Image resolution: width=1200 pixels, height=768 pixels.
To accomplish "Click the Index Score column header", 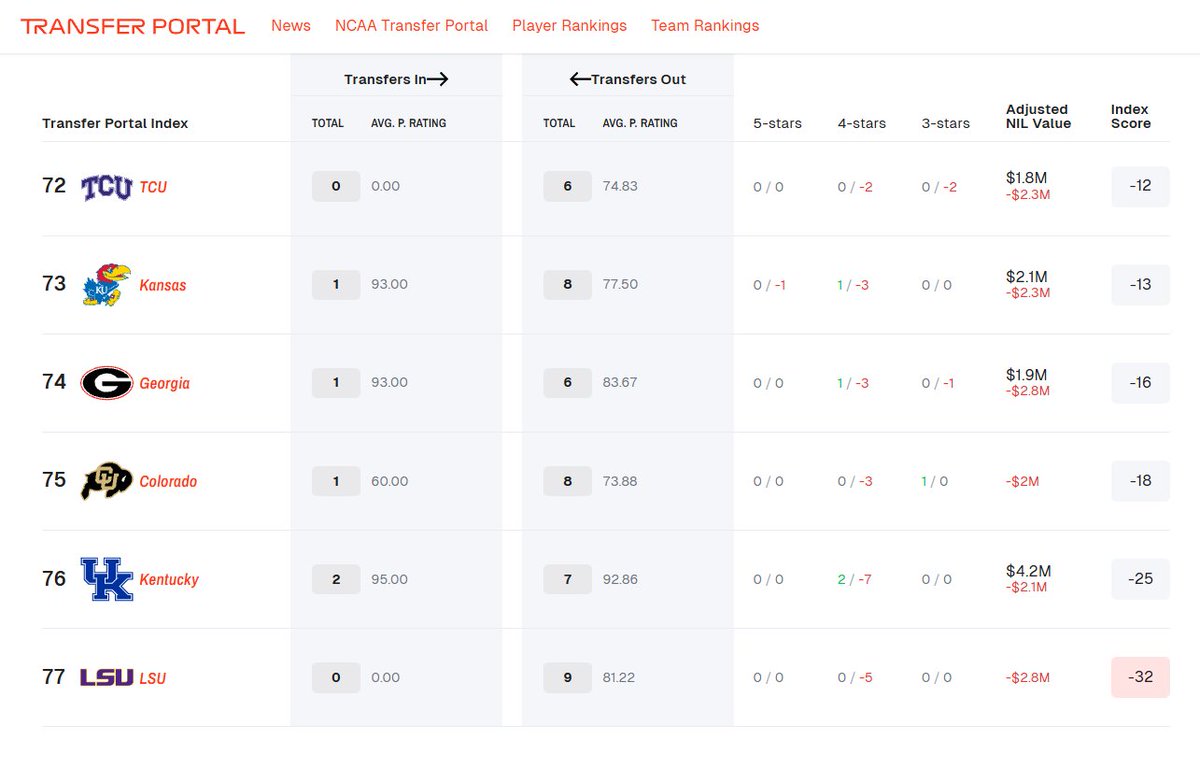I will [1131, 116].
